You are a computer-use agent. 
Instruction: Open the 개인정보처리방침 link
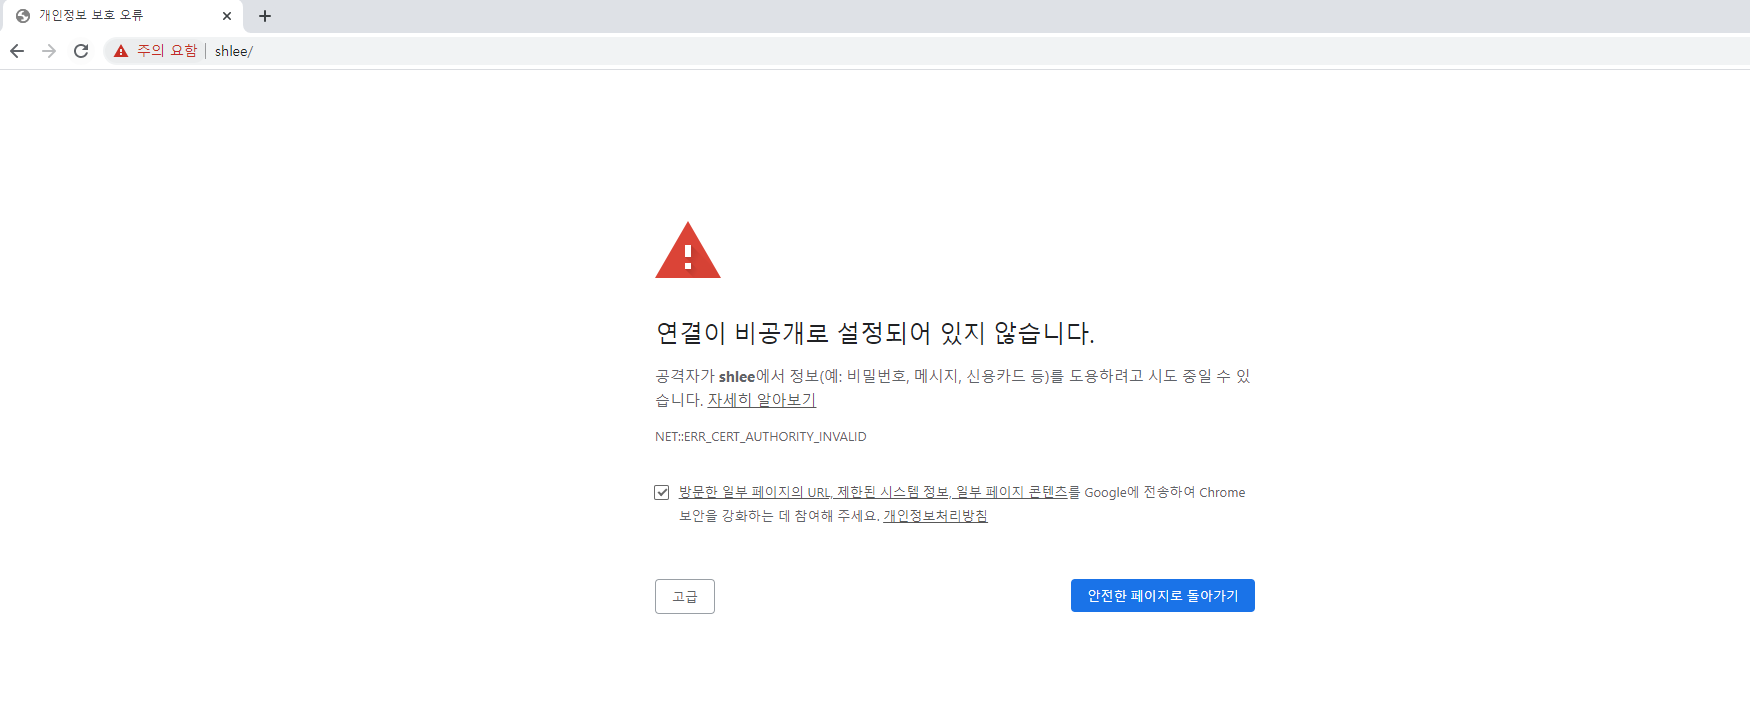point(935,516)
